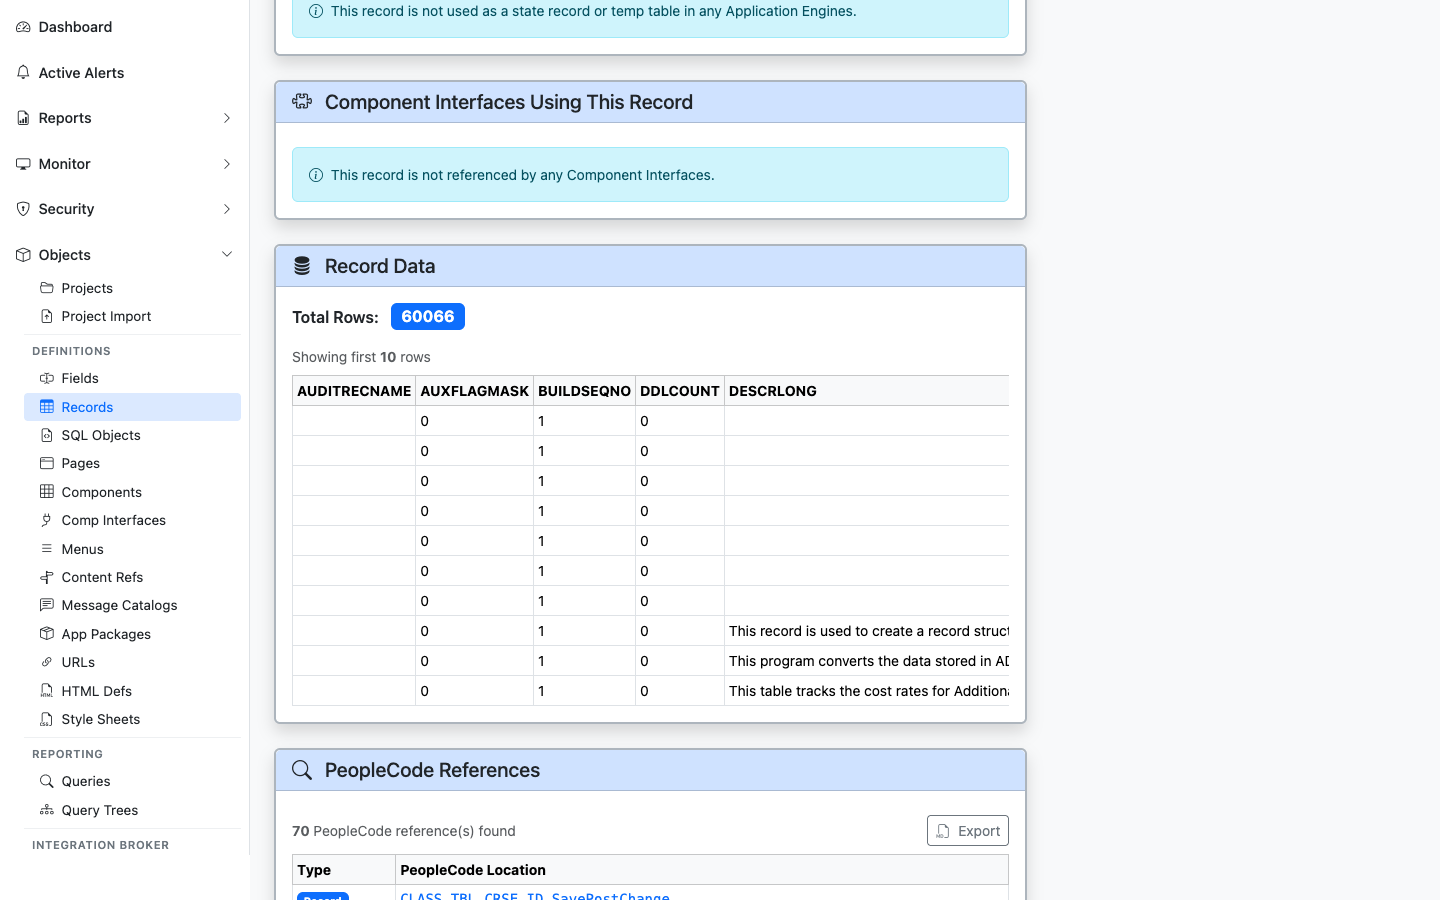Click the Message Catalogs chat icon
Screen dimensions: 1440x900
pyautogui.click(x=47, y=605)
